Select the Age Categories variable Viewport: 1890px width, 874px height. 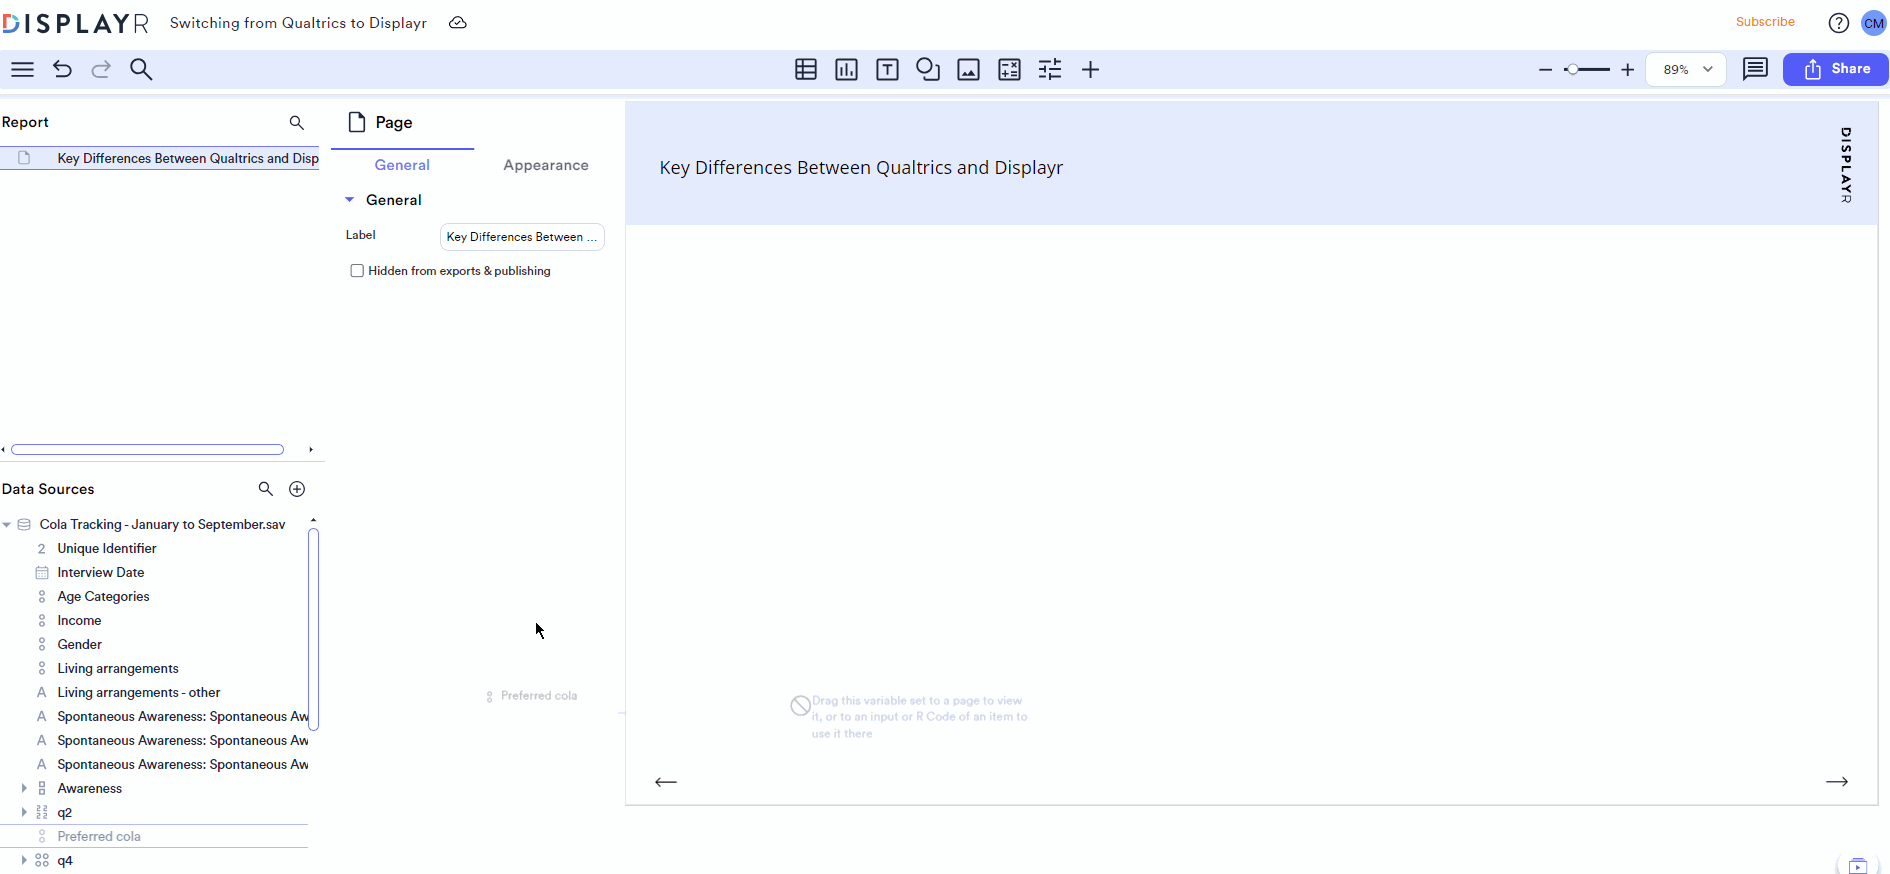(x=103, y=596)
